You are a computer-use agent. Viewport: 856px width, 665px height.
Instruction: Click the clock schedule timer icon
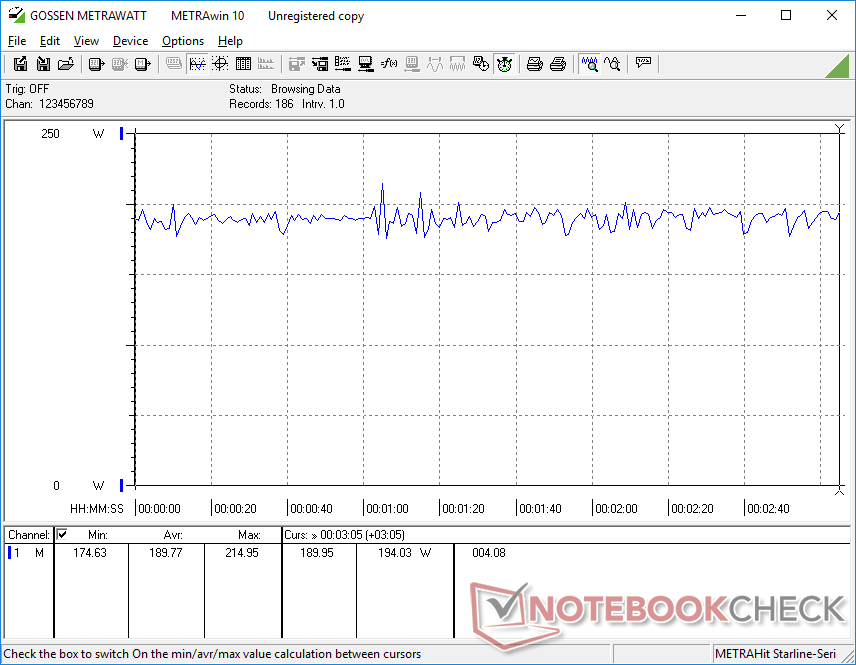click(x=480, y=64)
